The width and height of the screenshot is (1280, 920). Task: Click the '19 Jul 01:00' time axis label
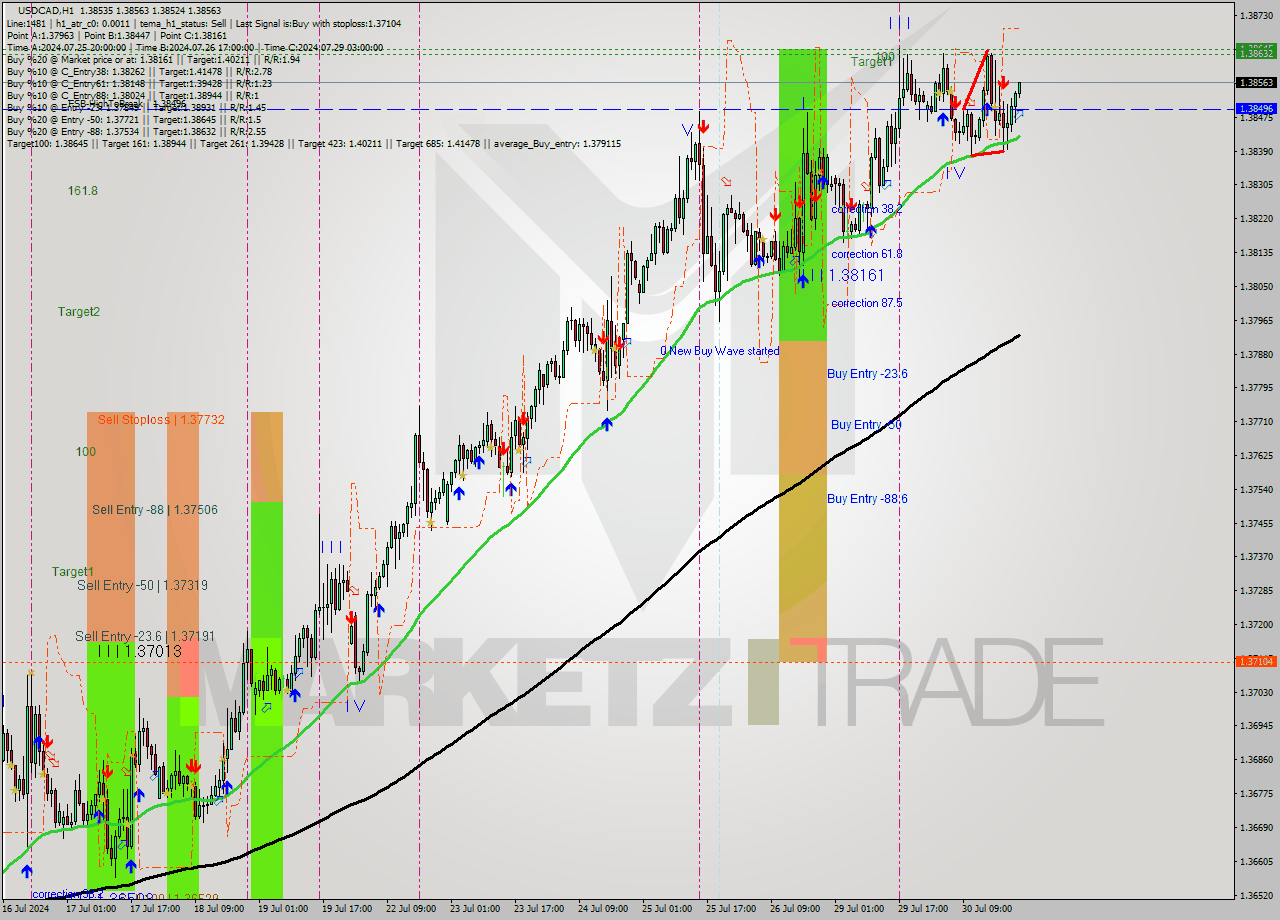tap(283, 909)
